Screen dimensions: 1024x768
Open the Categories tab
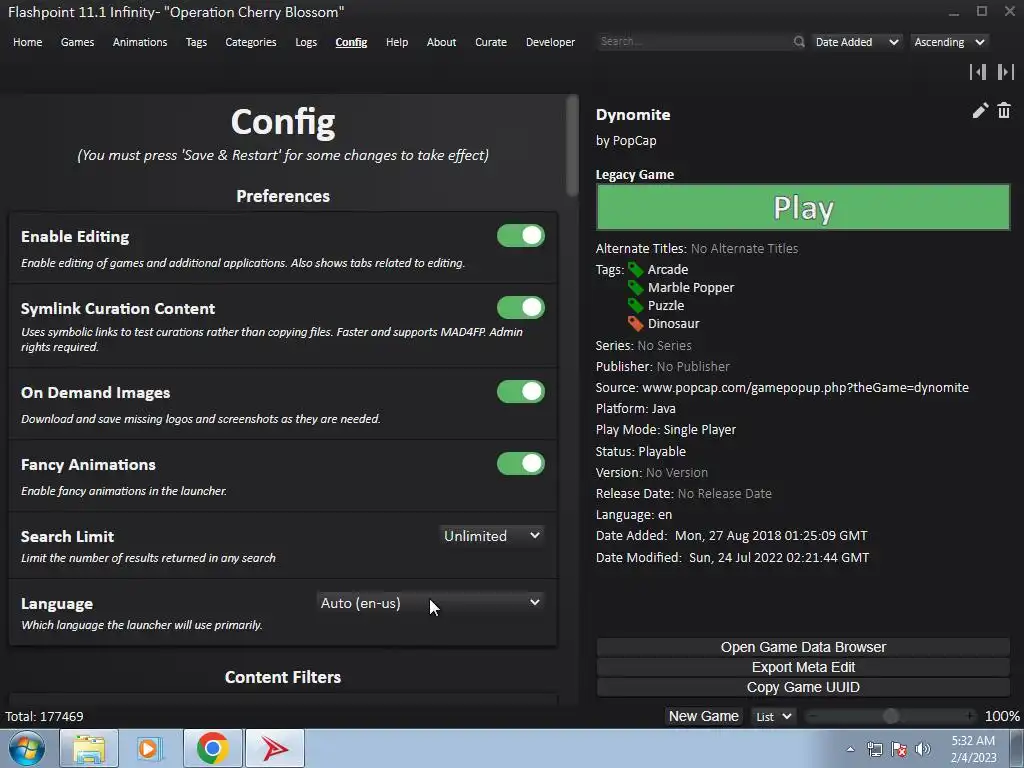pos(251,42)
